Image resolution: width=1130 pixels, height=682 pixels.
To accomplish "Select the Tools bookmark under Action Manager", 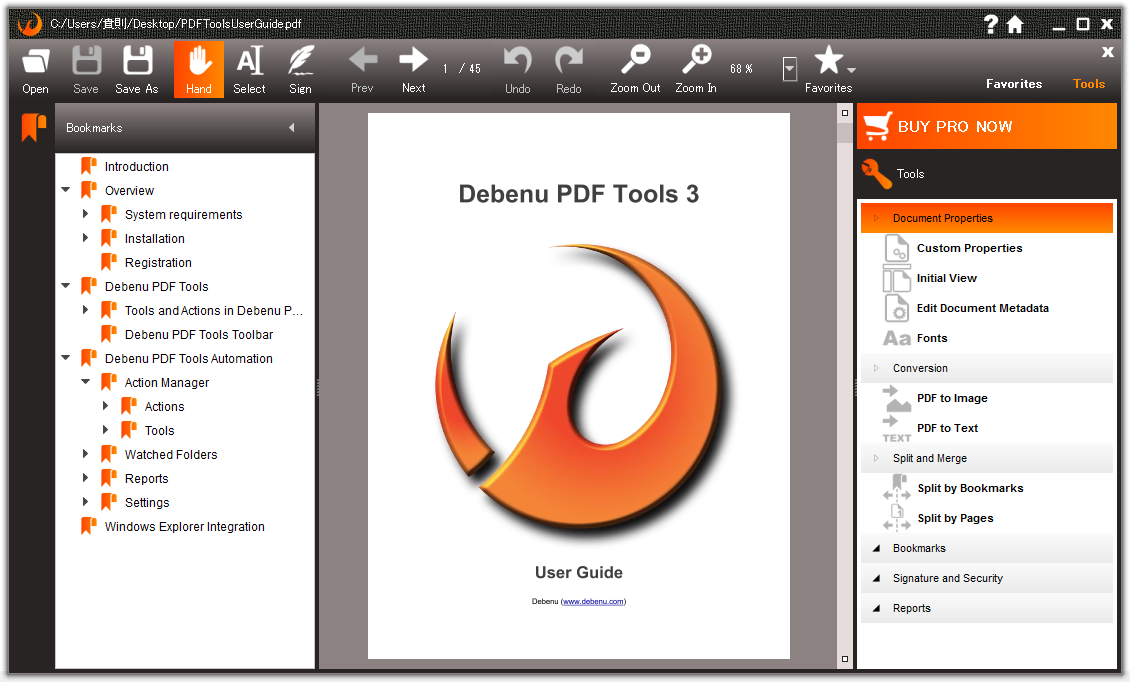I will click(159, 430).
